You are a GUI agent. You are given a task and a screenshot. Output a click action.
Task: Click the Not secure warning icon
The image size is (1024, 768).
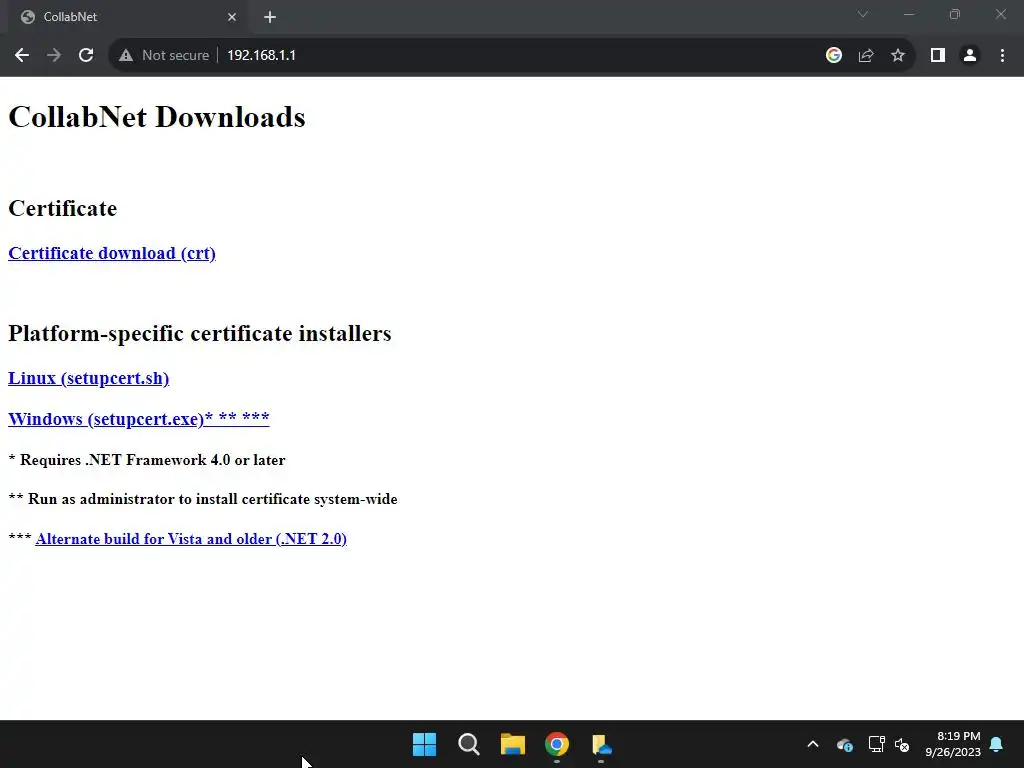pos(126,56)
